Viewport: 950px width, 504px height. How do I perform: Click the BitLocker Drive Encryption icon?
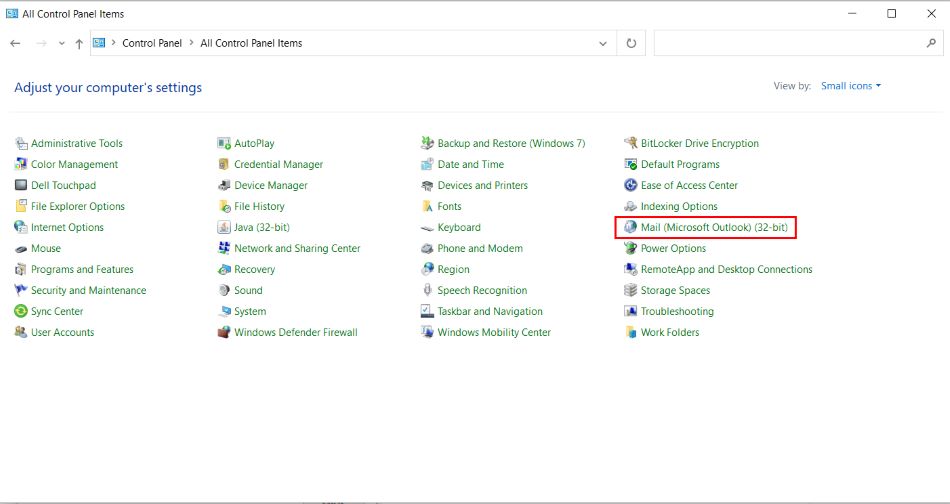click(x=630, y=144)
